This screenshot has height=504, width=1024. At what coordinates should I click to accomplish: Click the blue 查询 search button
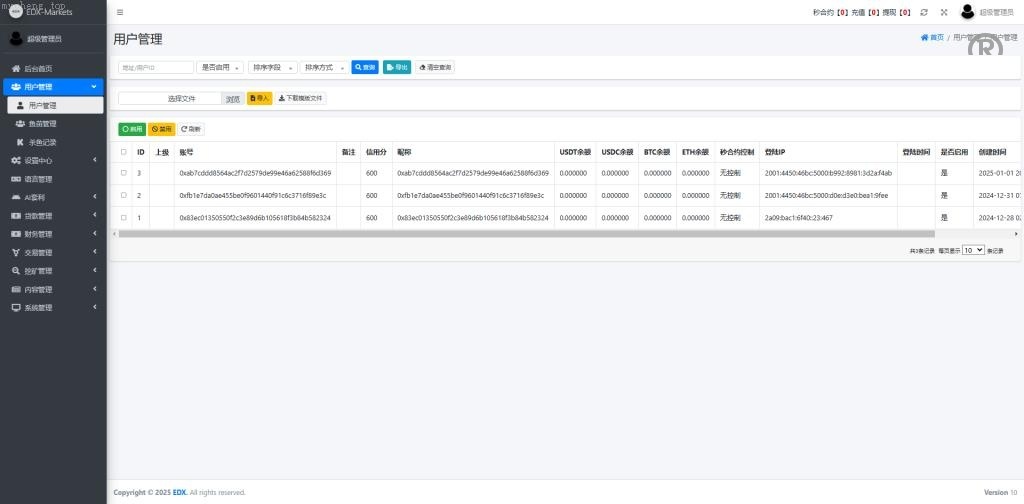tap(365, 67)
